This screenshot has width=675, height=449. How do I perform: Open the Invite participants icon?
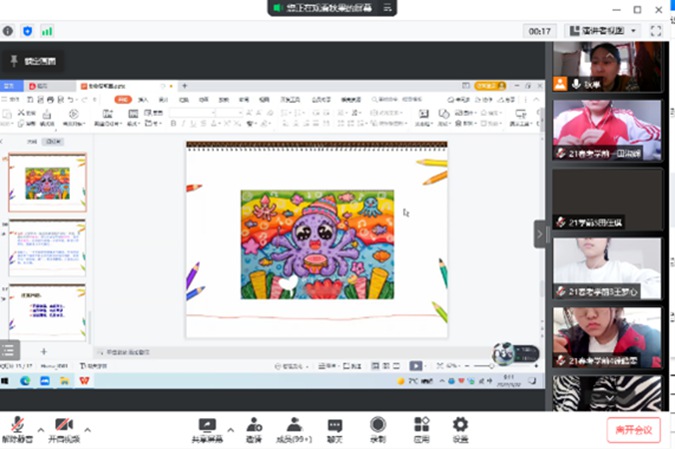click(254, 425)
